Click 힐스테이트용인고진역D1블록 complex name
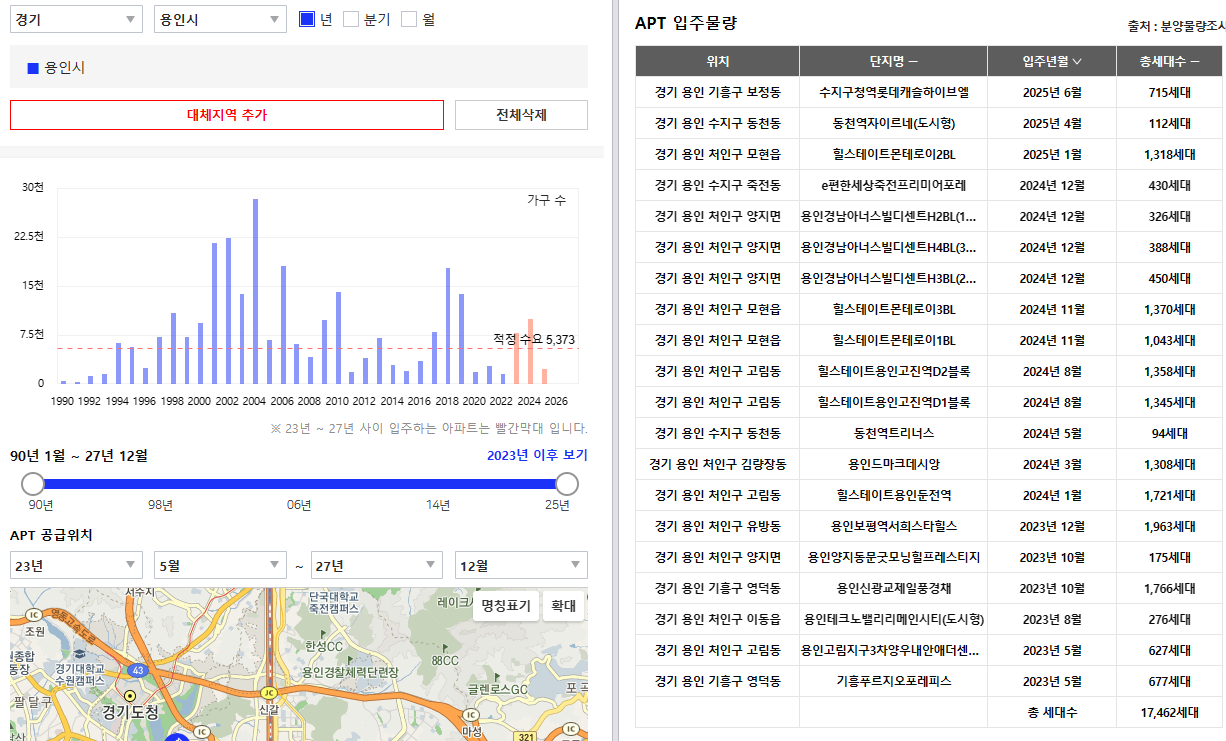The image size is (1226, 741). click(x=893, y=402)
